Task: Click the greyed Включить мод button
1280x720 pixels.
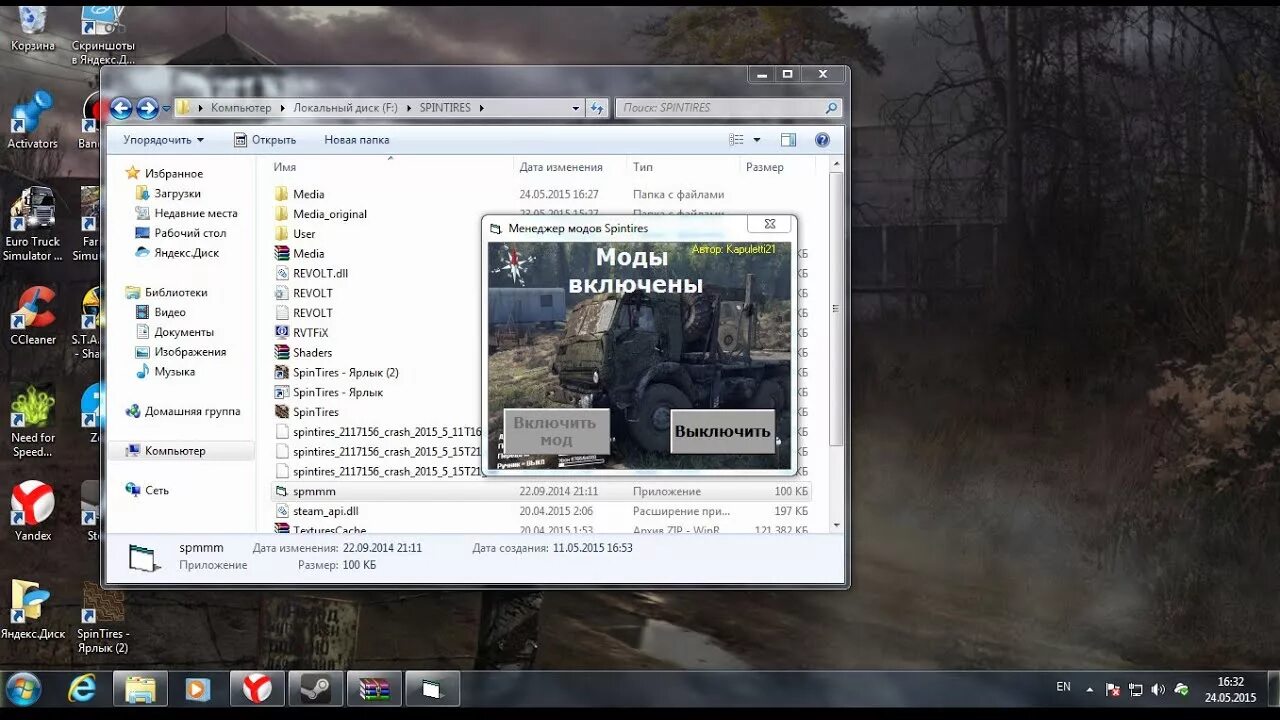Action: pos(556,431)
